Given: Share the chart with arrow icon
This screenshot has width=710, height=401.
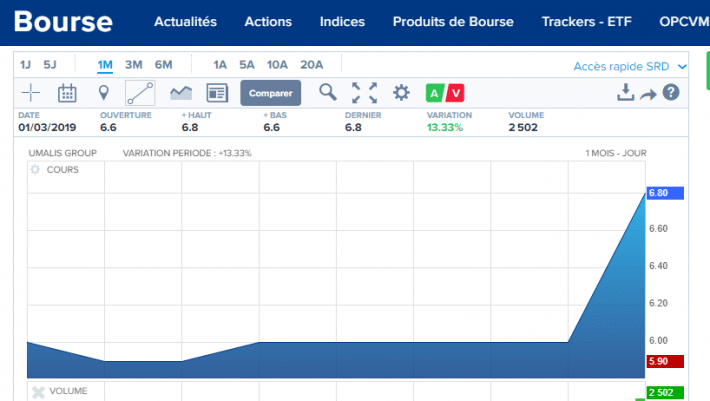Looking at the screenshot, I should tap(648, 94).
